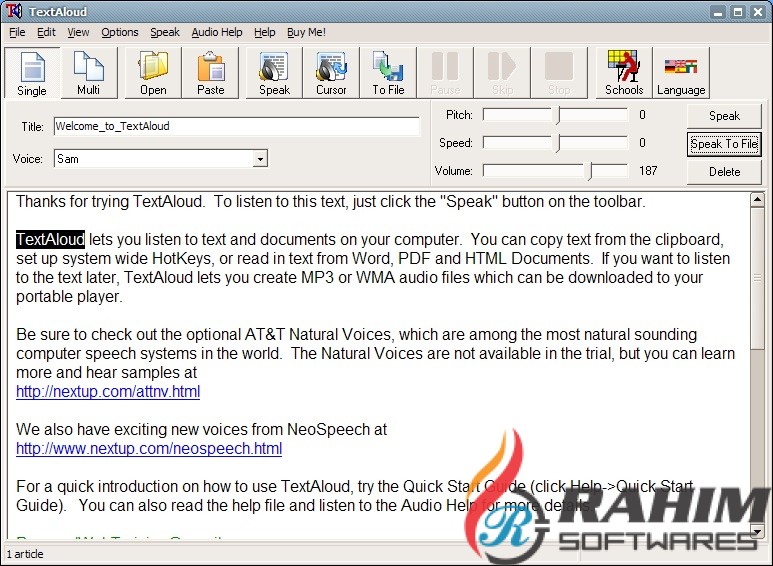Image resolution: width=773 pixels, height=566 pixels.
Task: Speak from Cursor toolbar icon
Action: point(331,73)
